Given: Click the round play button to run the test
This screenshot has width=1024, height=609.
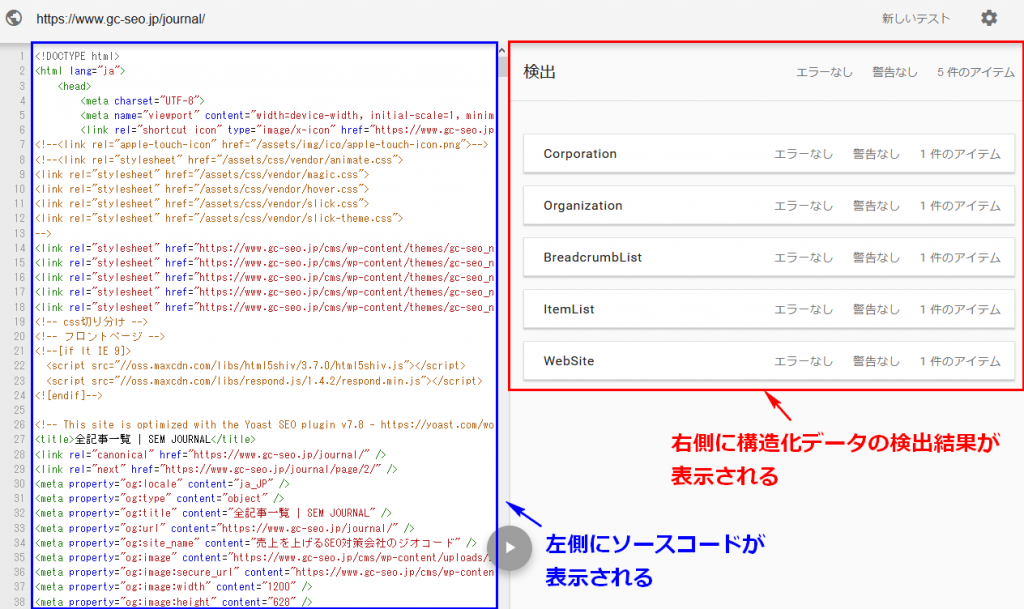Looking at the screenshot, I should tap(510, 548).
